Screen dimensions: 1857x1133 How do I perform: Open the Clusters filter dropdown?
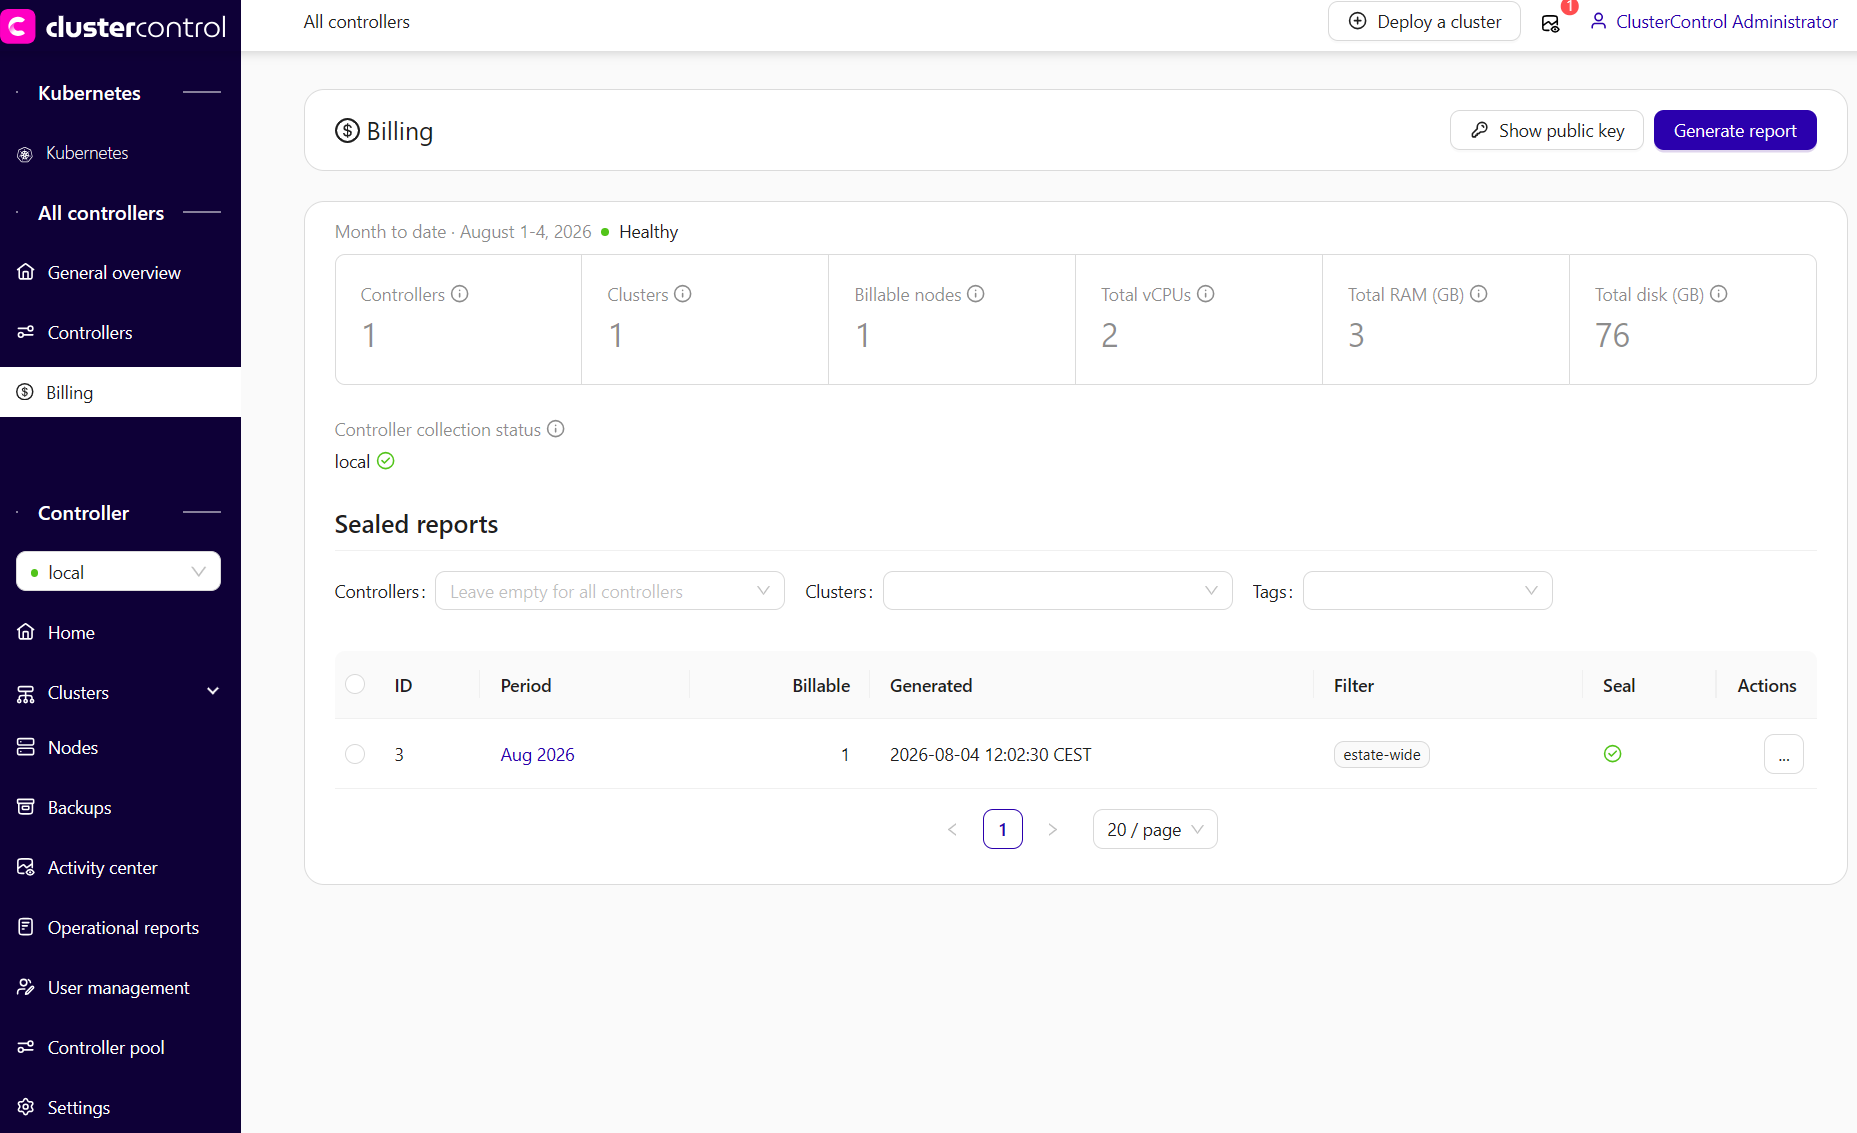[1057, 591]
